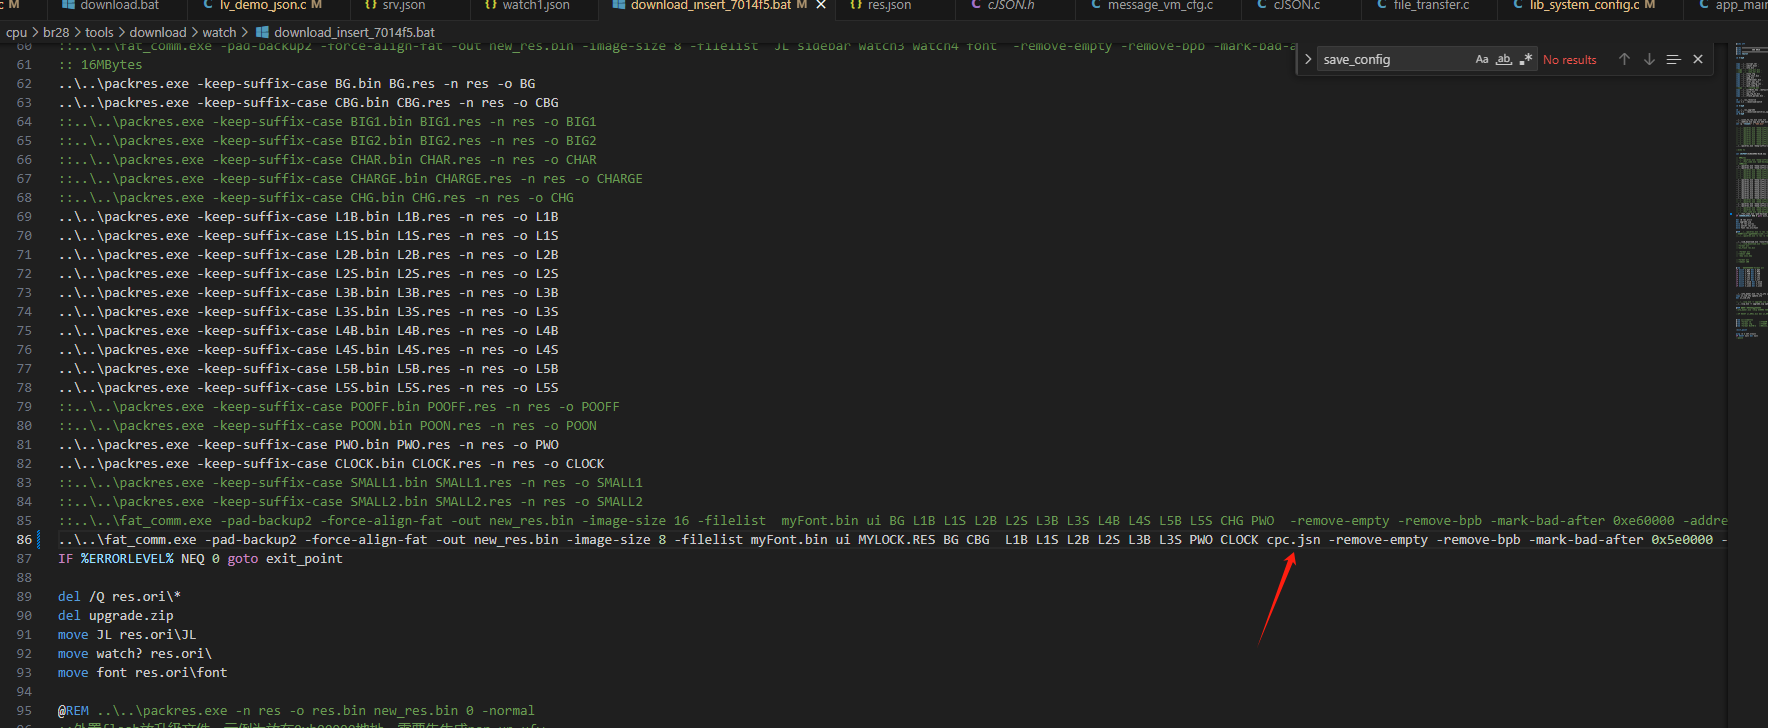The width and height of the screenshot is (1768, 728).
Task: Click 'CLOCK.bin' on line 82
Action: pos(370,463)
